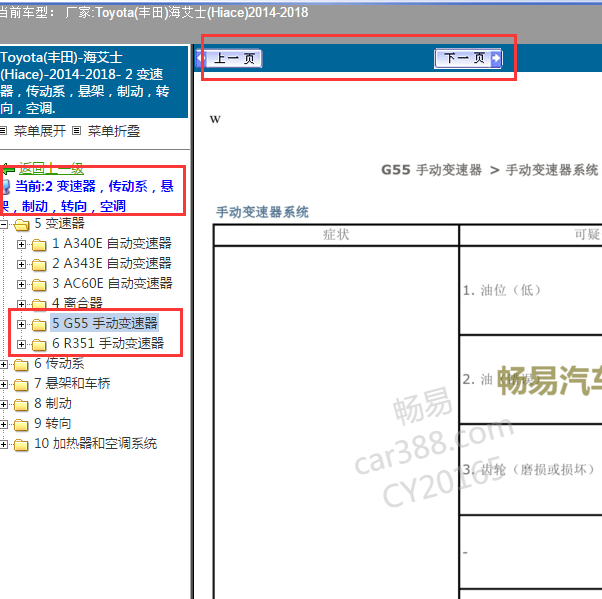Click the 菜单展开 list icon

[3, 131]
